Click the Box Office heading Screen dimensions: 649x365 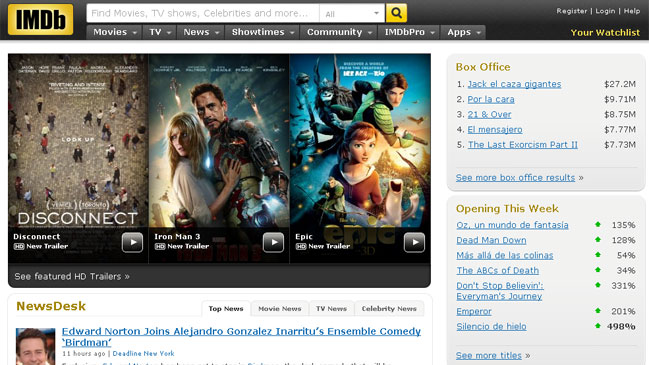pos(483,67)
